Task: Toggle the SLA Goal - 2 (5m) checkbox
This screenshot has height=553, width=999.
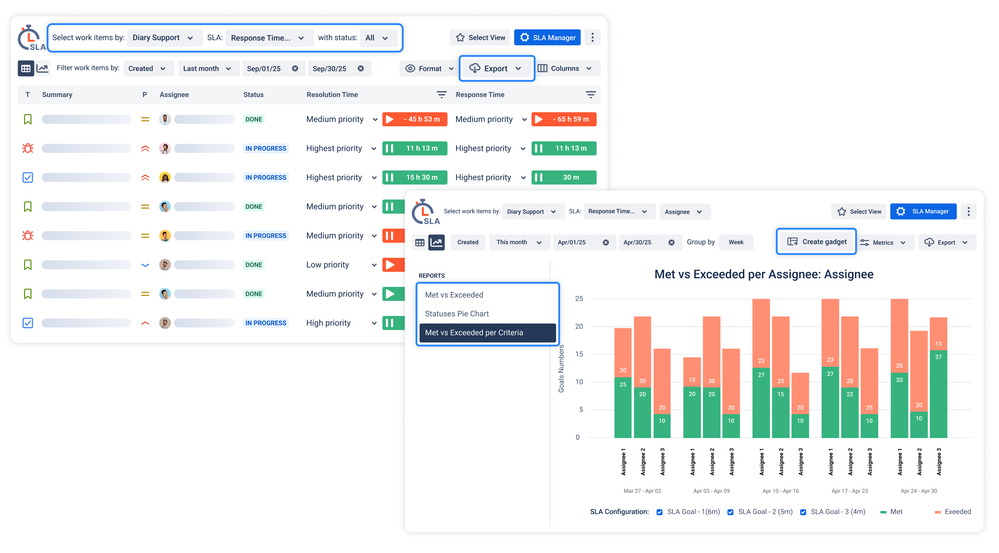Action: pyautogui.click(x=730, y=512)
